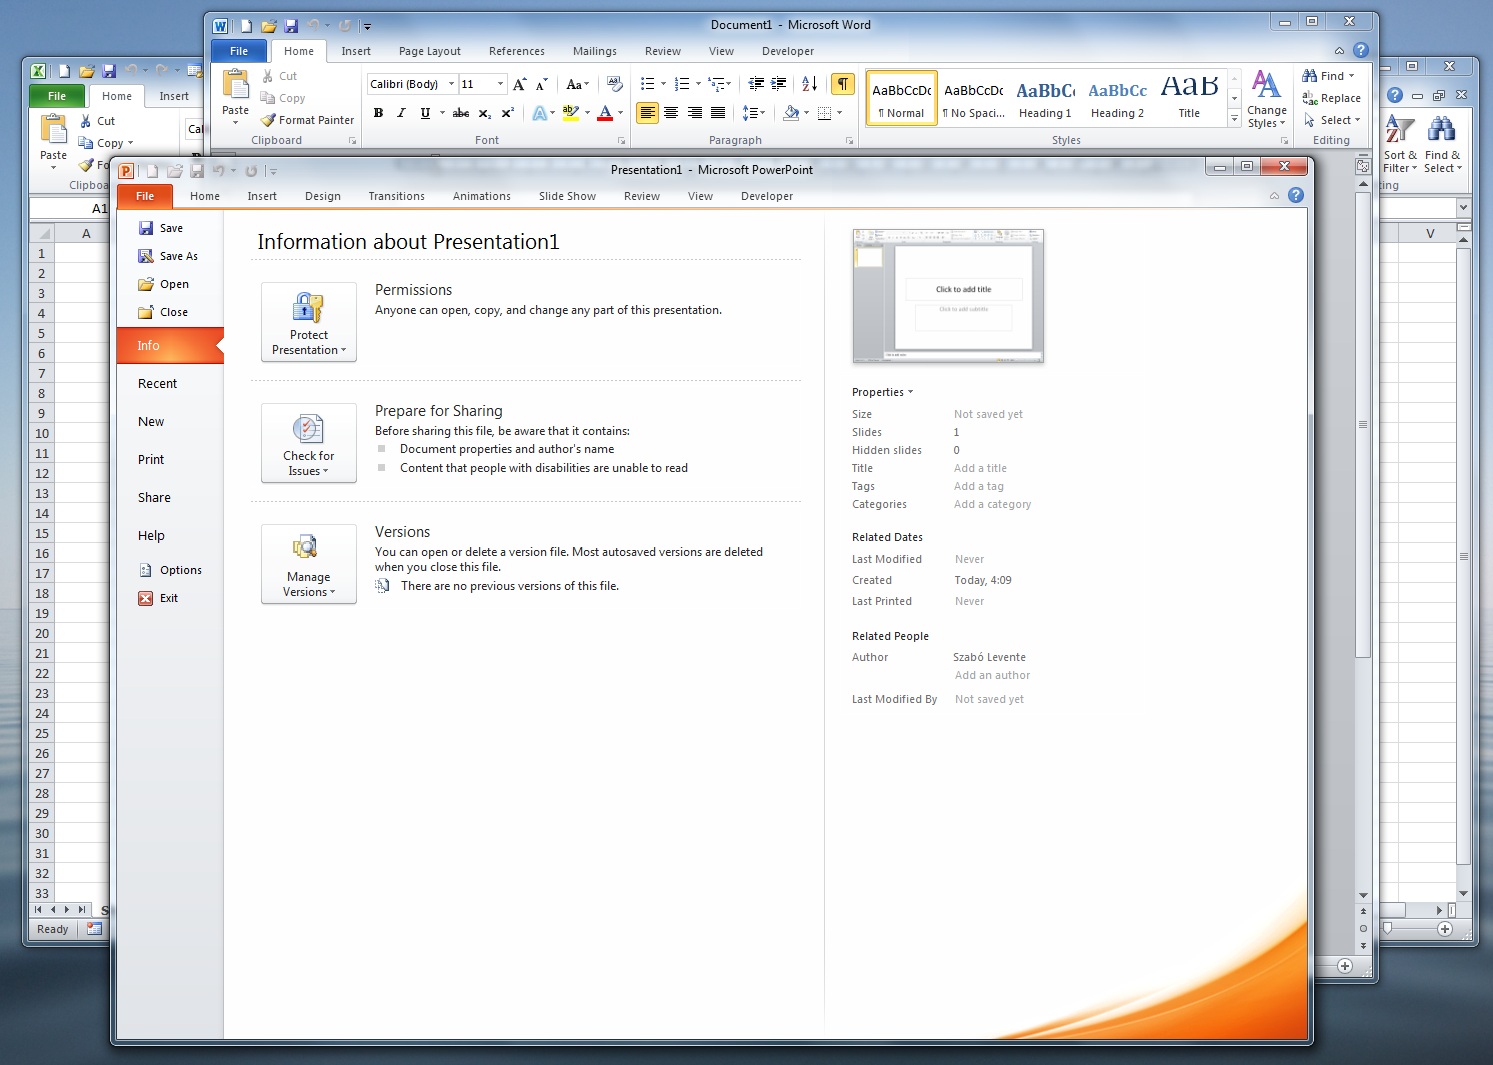Screen dimensions: 1493x1065
Task: Click Open in PowerPoint's File menu
Action: (164, 284)
